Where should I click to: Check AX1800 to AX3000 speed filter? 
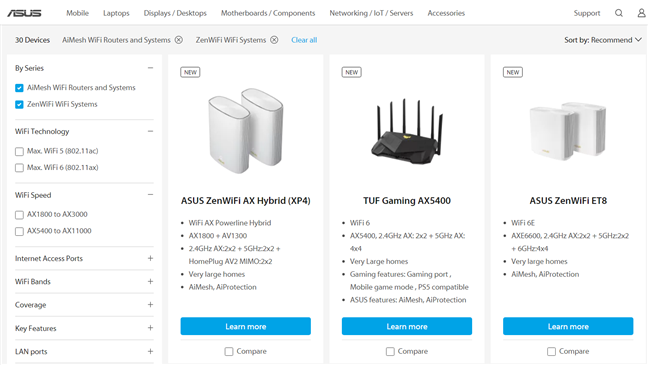pos(19,215)
